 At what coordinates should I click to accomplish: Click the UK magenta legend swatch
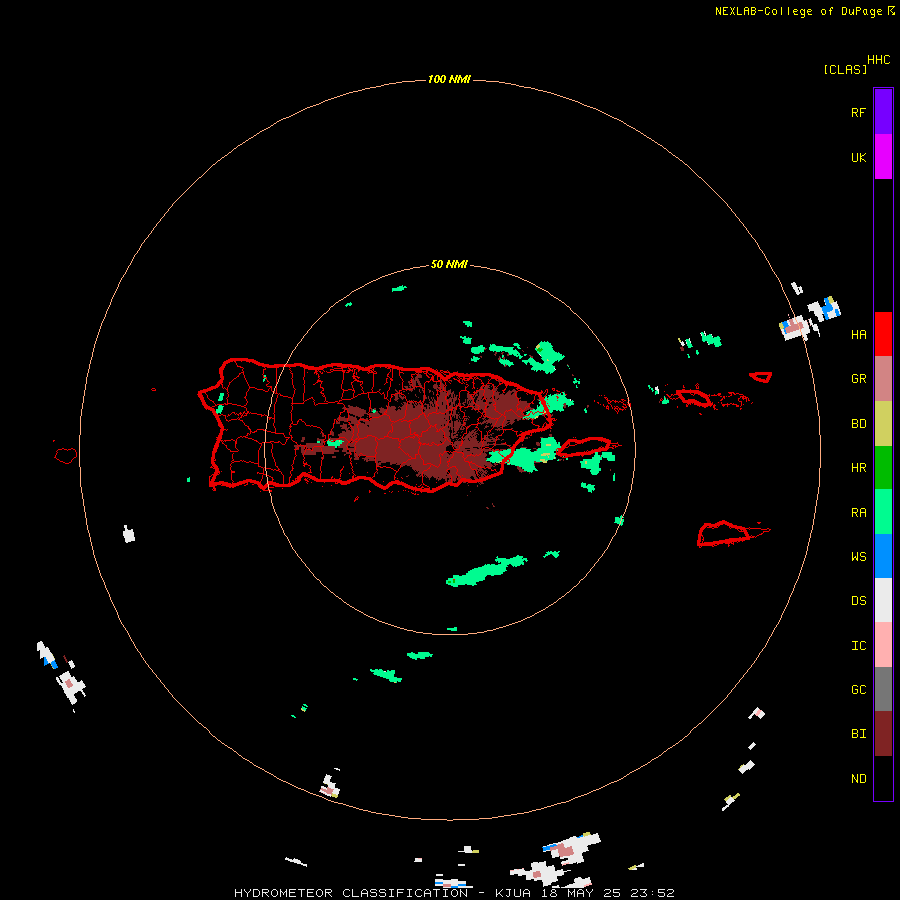[883, 157]
